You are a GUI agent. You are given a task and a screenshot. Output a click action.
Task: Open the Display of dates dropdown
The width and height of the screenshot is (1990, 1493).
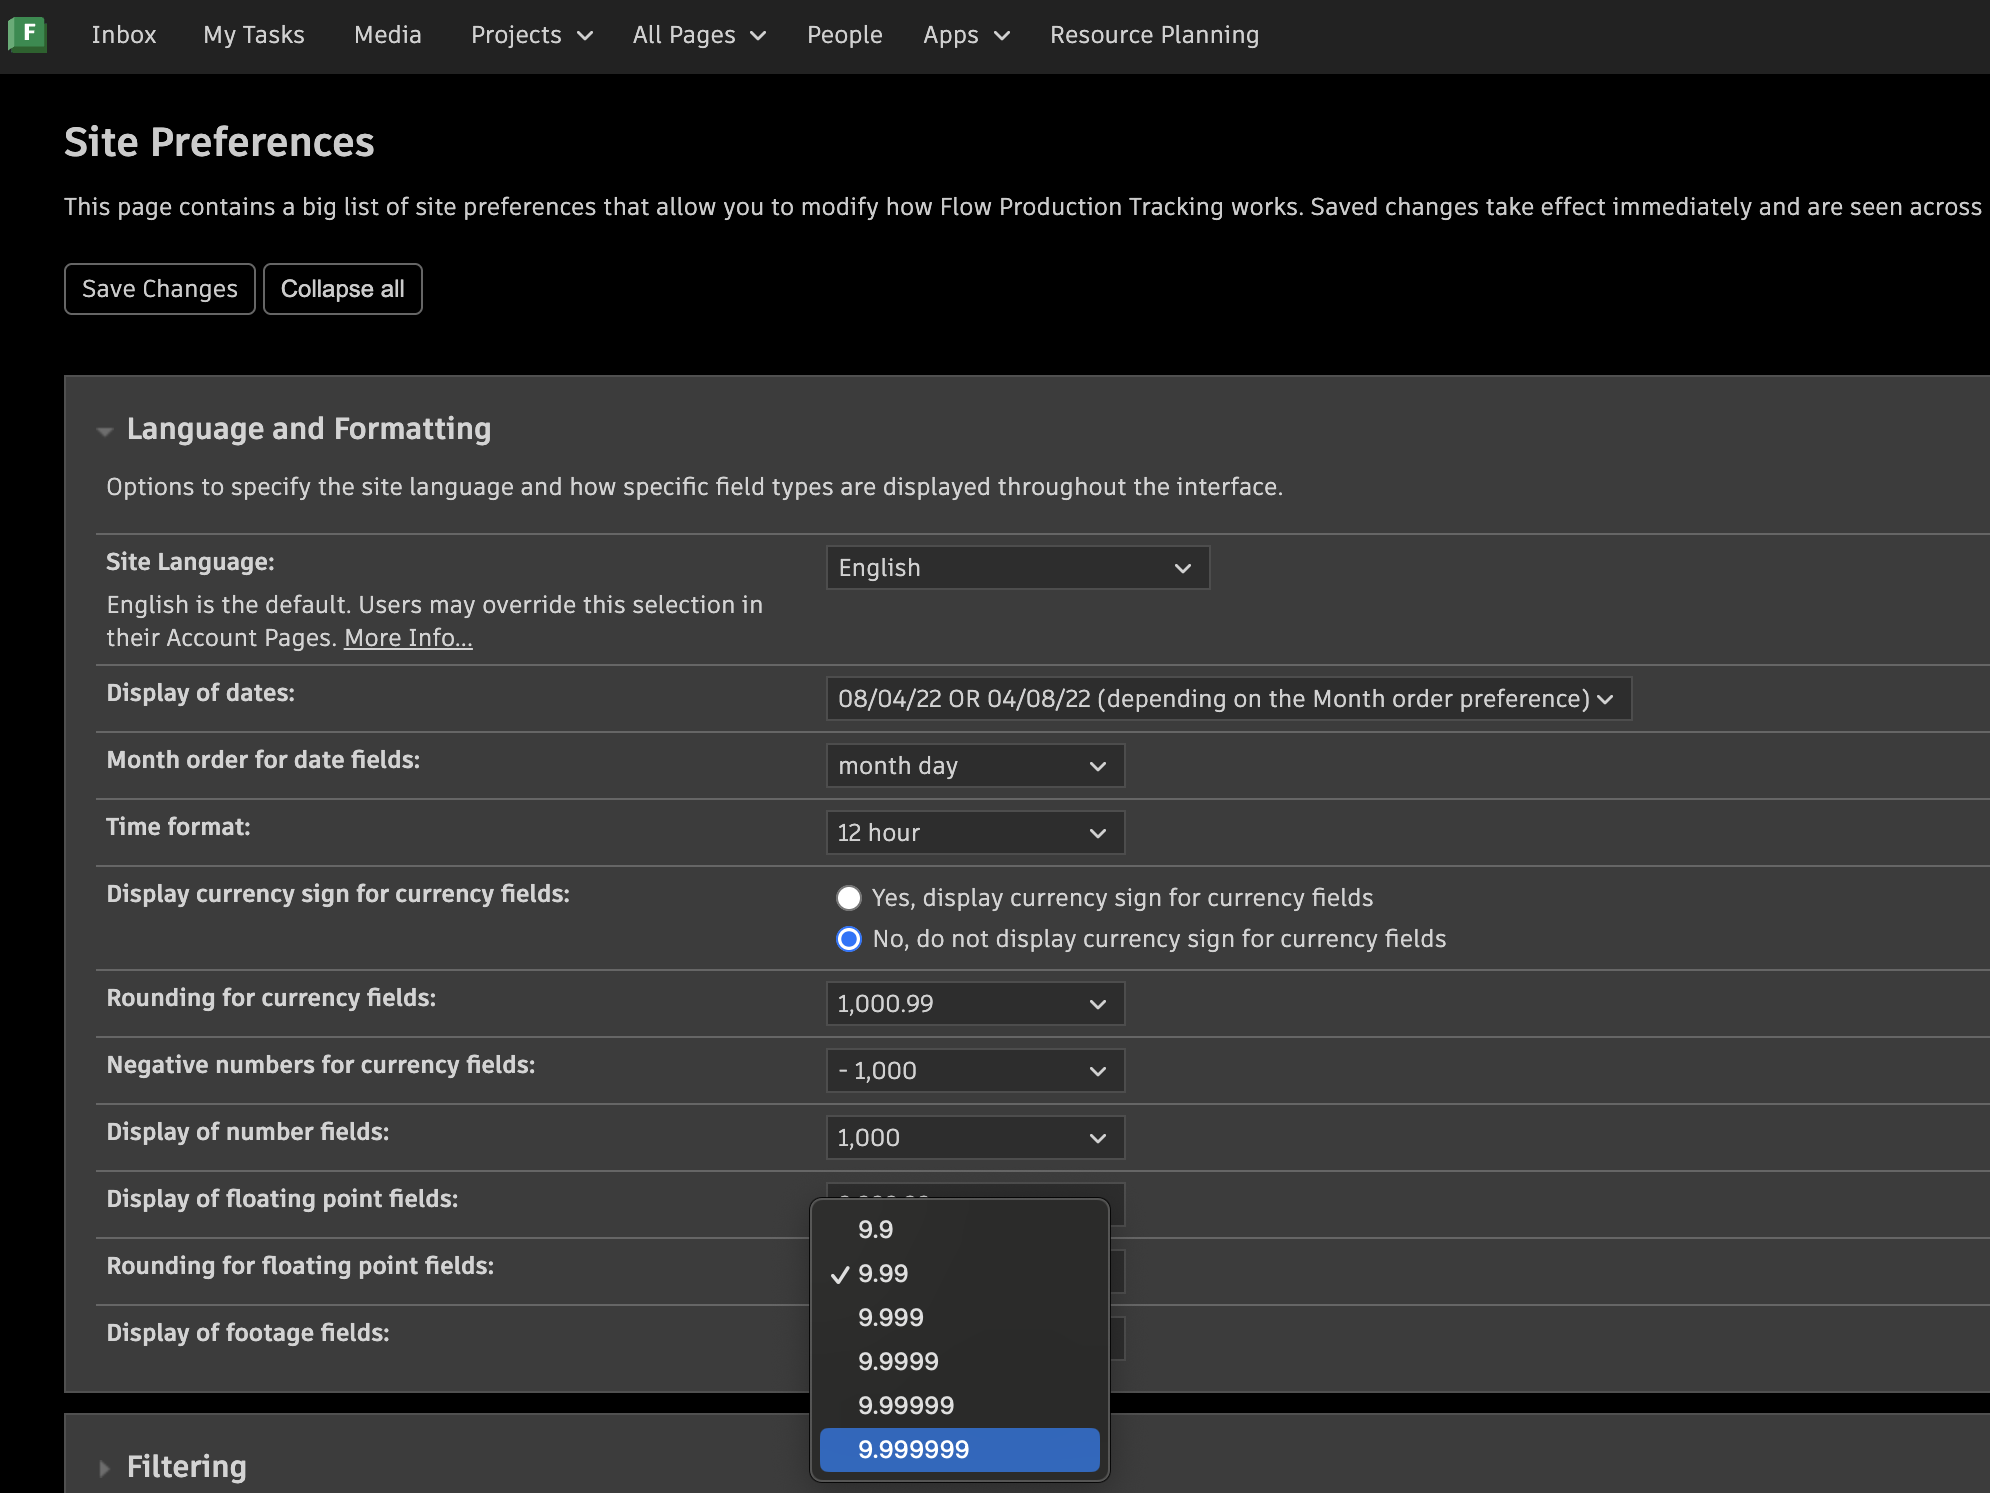pyautogui.click(x=1228, y=699)
